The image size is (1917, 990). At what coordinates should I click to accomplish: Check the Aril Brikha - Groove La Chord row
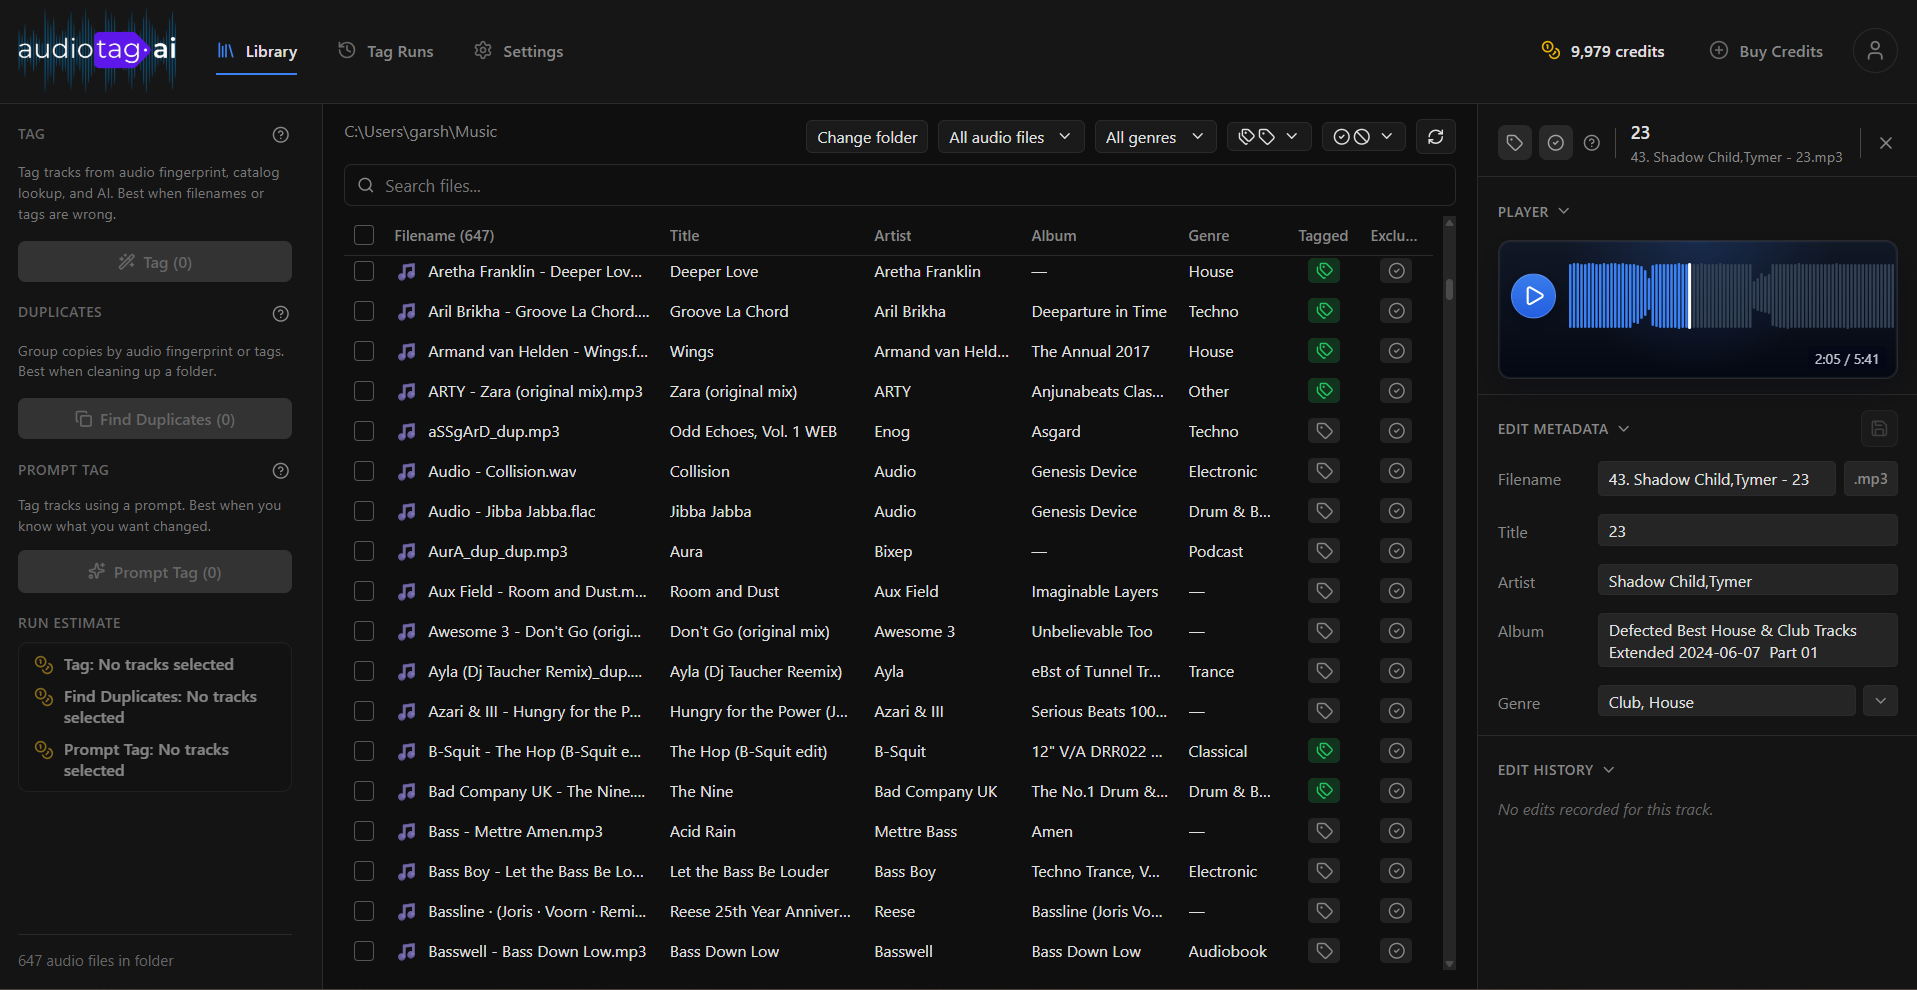[364, 311]
